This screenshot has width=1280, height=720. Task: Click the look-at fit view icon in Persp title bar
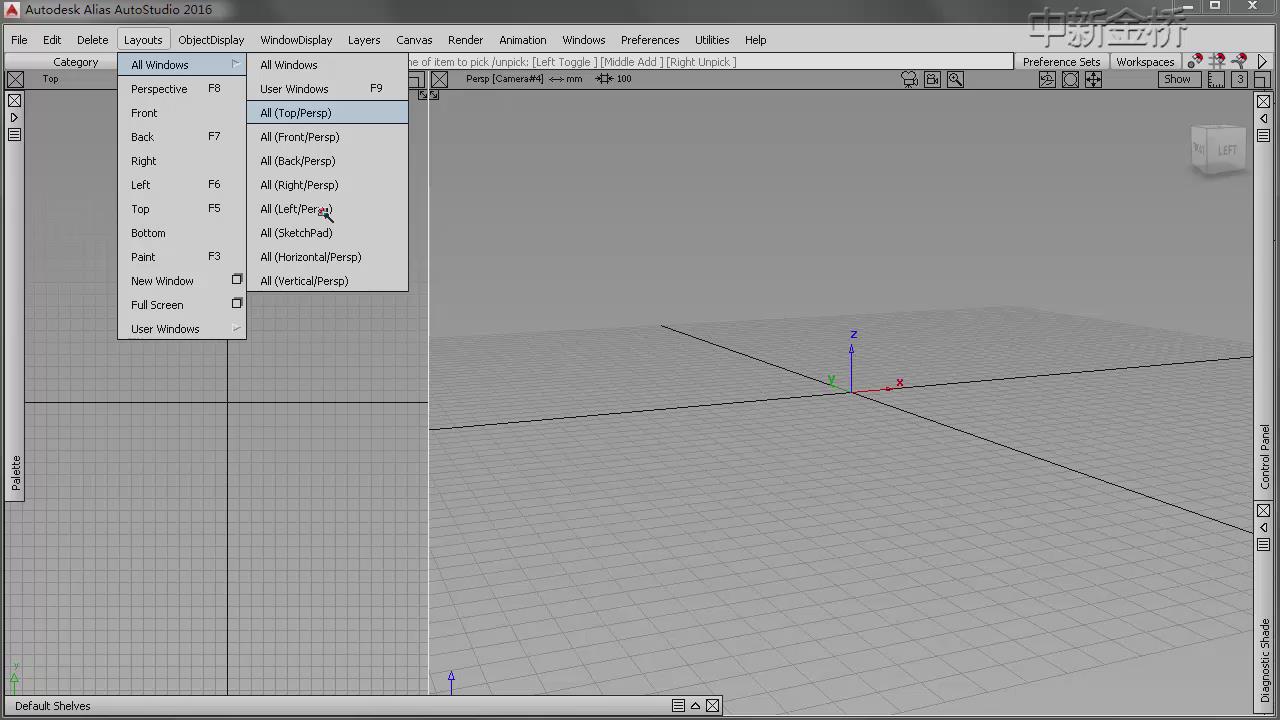coord(1070,79)
